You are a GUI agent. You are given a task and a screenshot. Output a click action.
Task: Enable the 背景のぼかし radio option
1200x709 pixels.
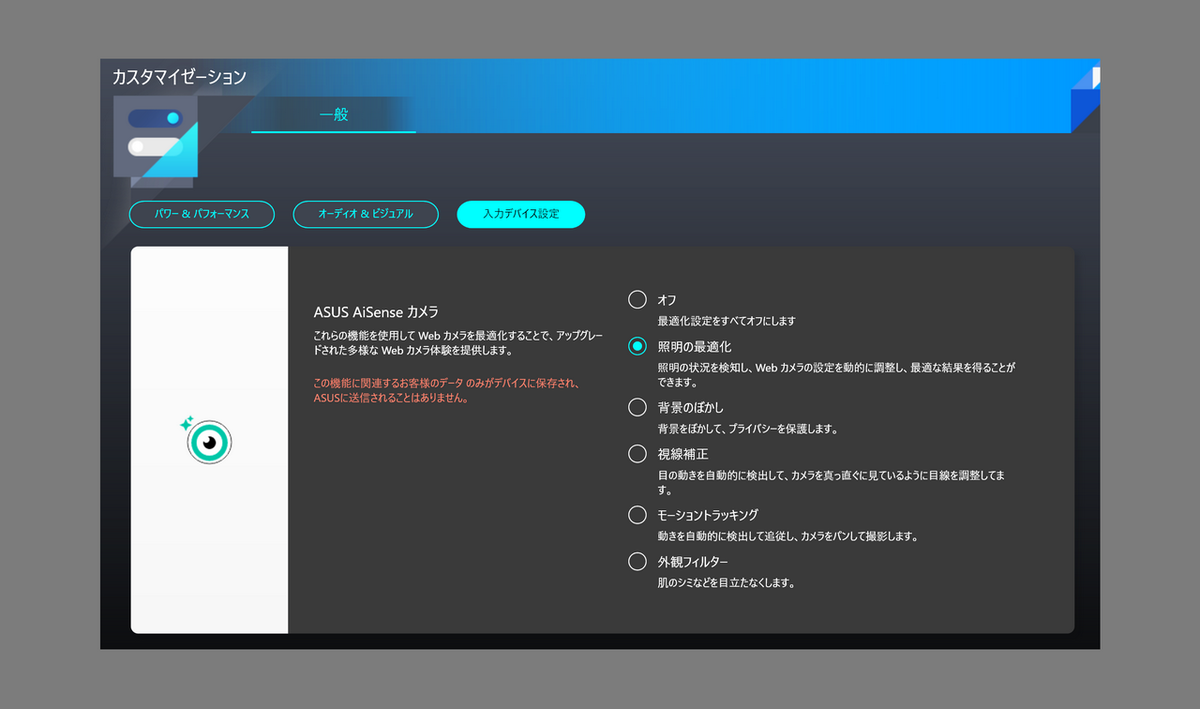pos(637,407)
